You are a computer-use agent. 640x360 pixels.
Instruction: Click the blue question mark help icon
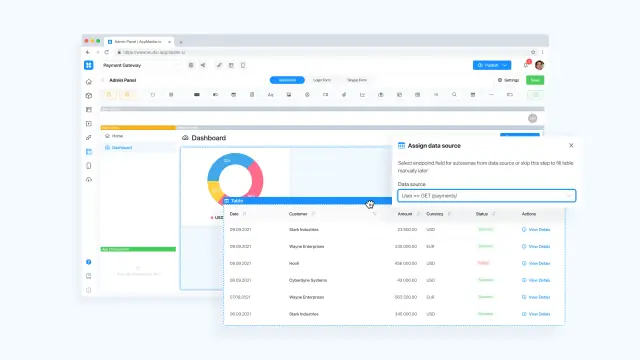(89, 262)
